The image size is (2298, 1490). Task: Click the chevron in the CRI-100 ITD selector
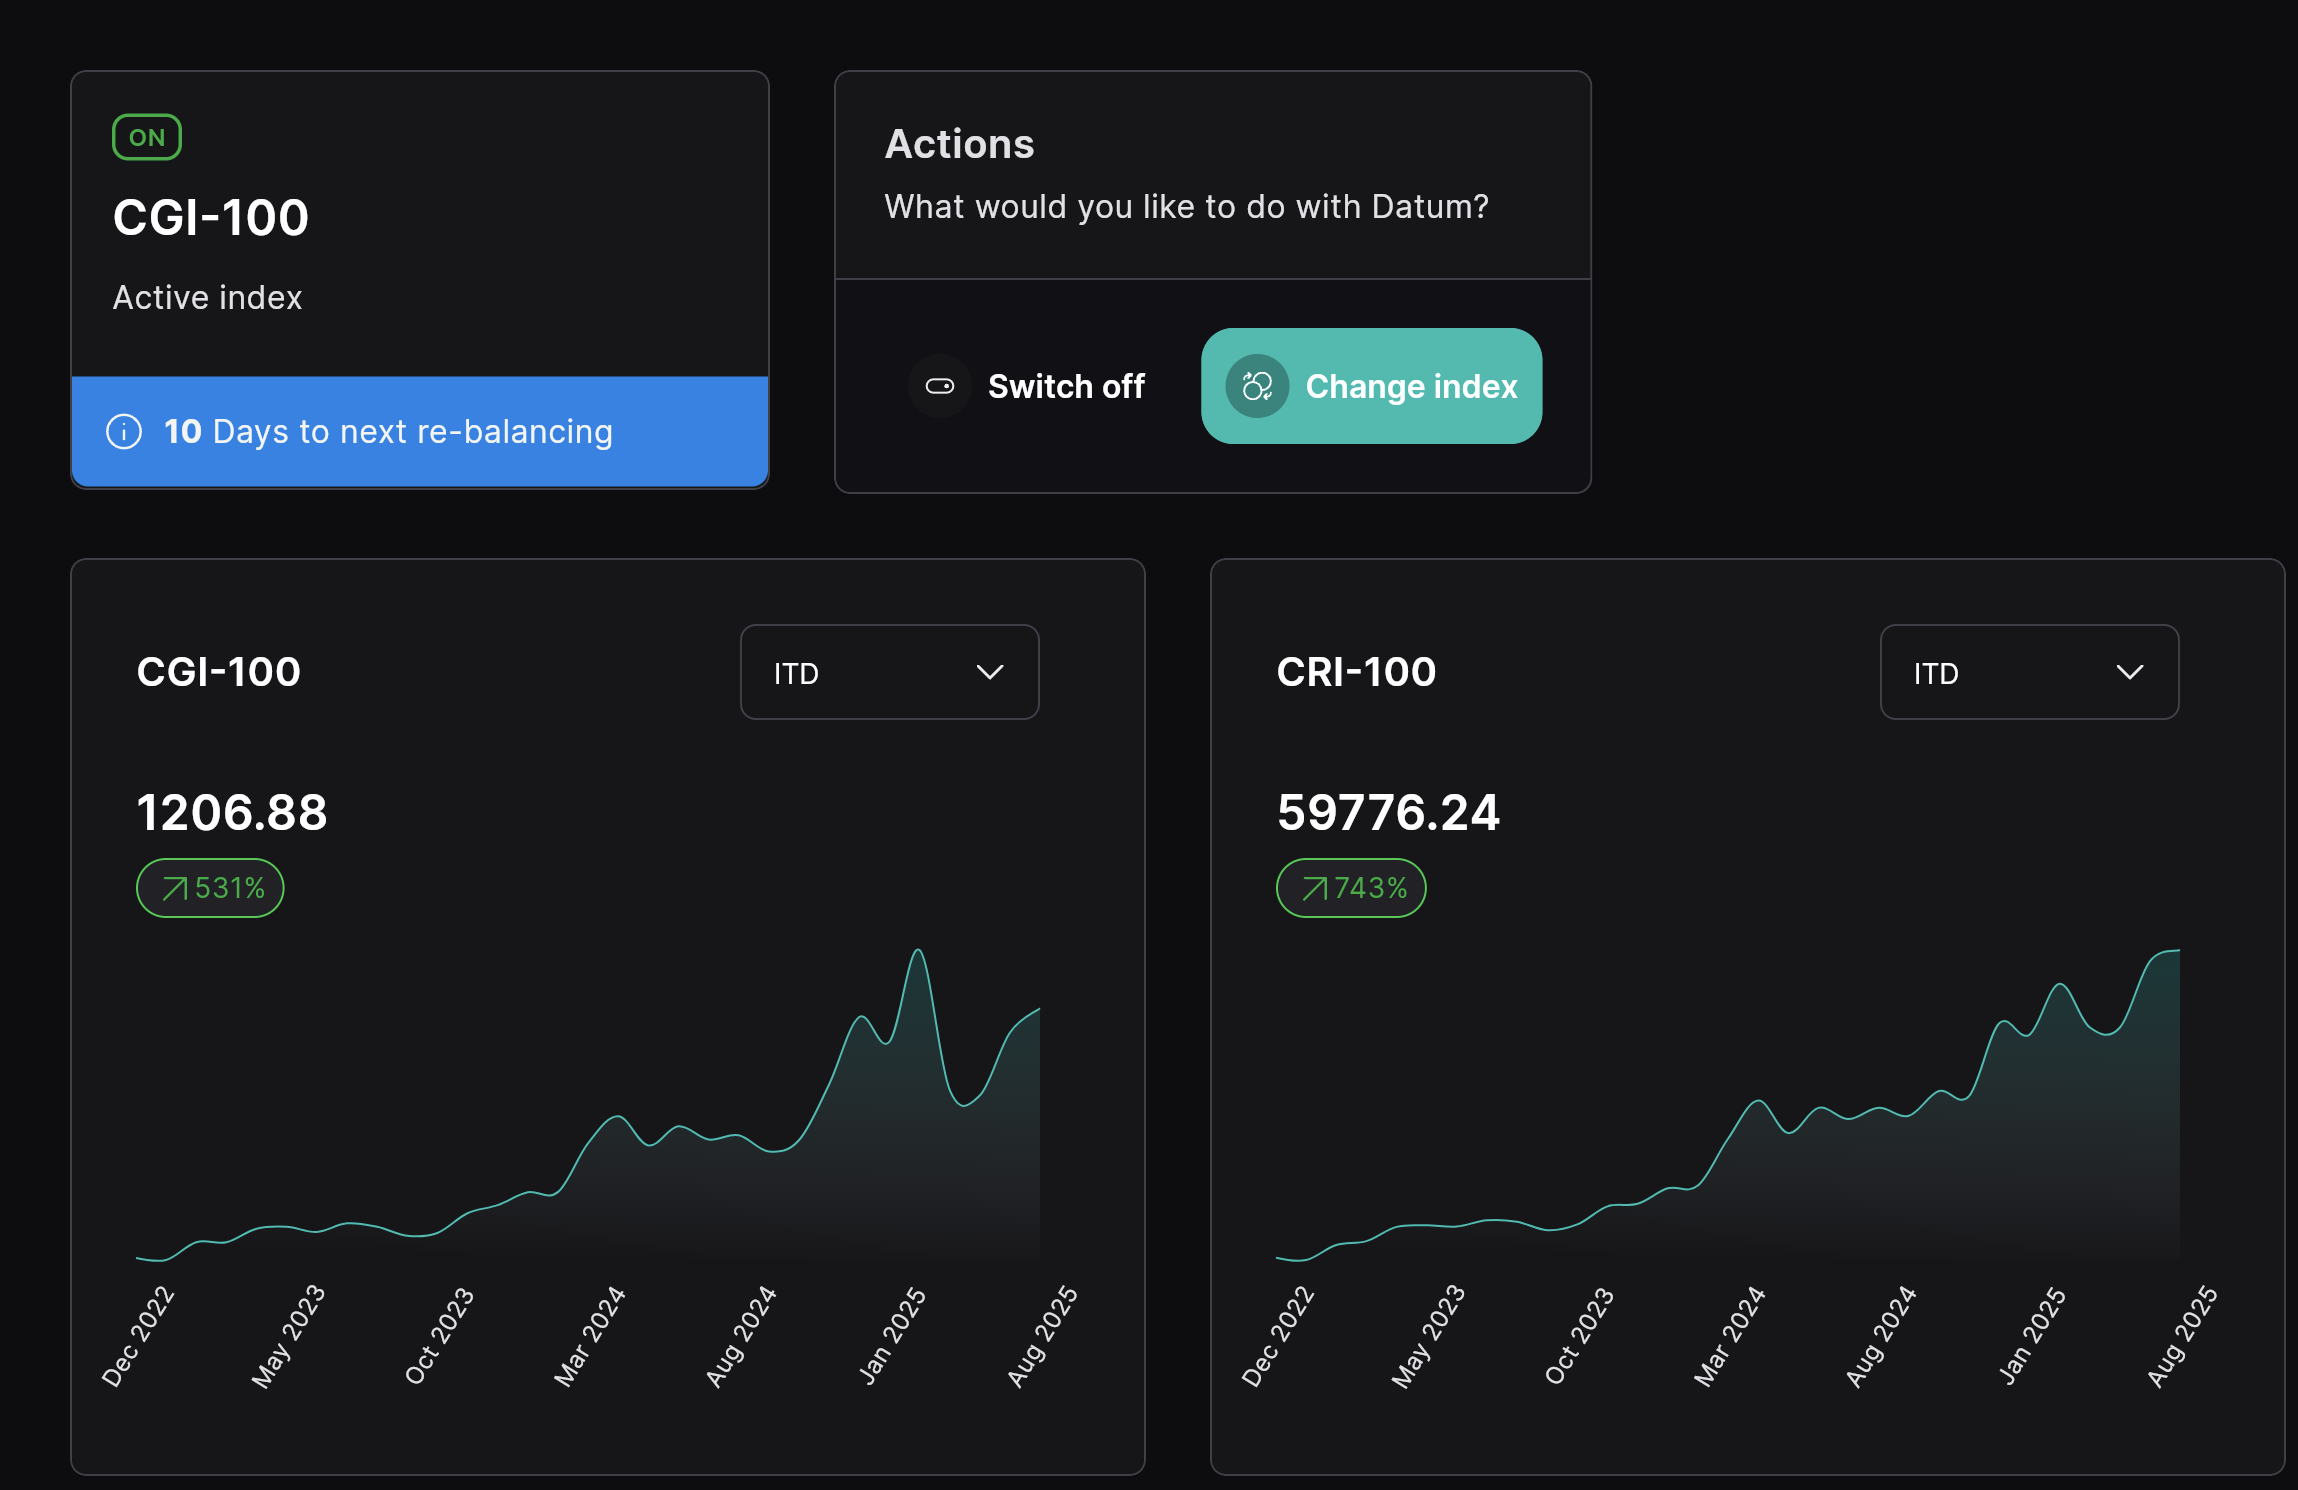coord(2129,673)
